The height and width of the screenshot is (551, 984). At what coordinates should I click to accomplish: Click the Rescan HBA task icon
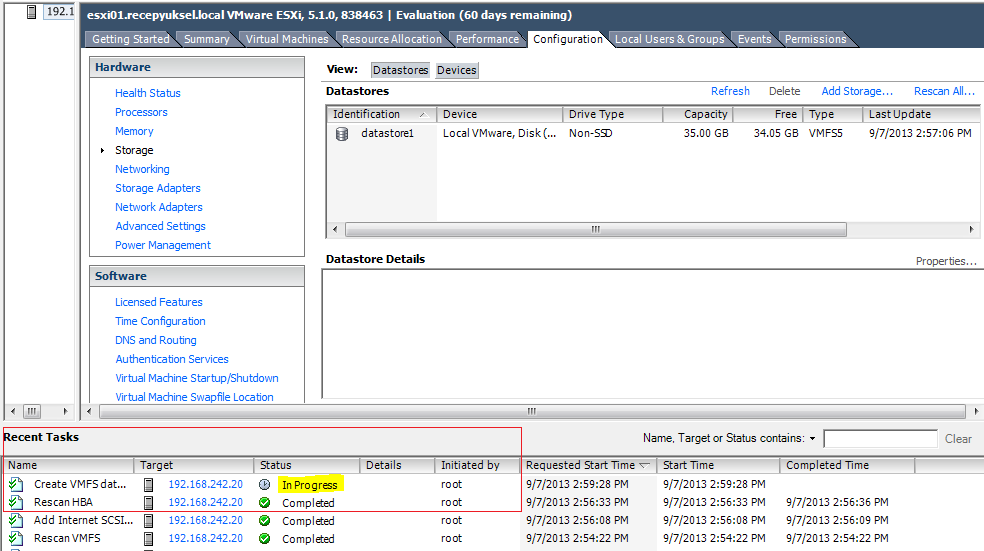point(16,503)
